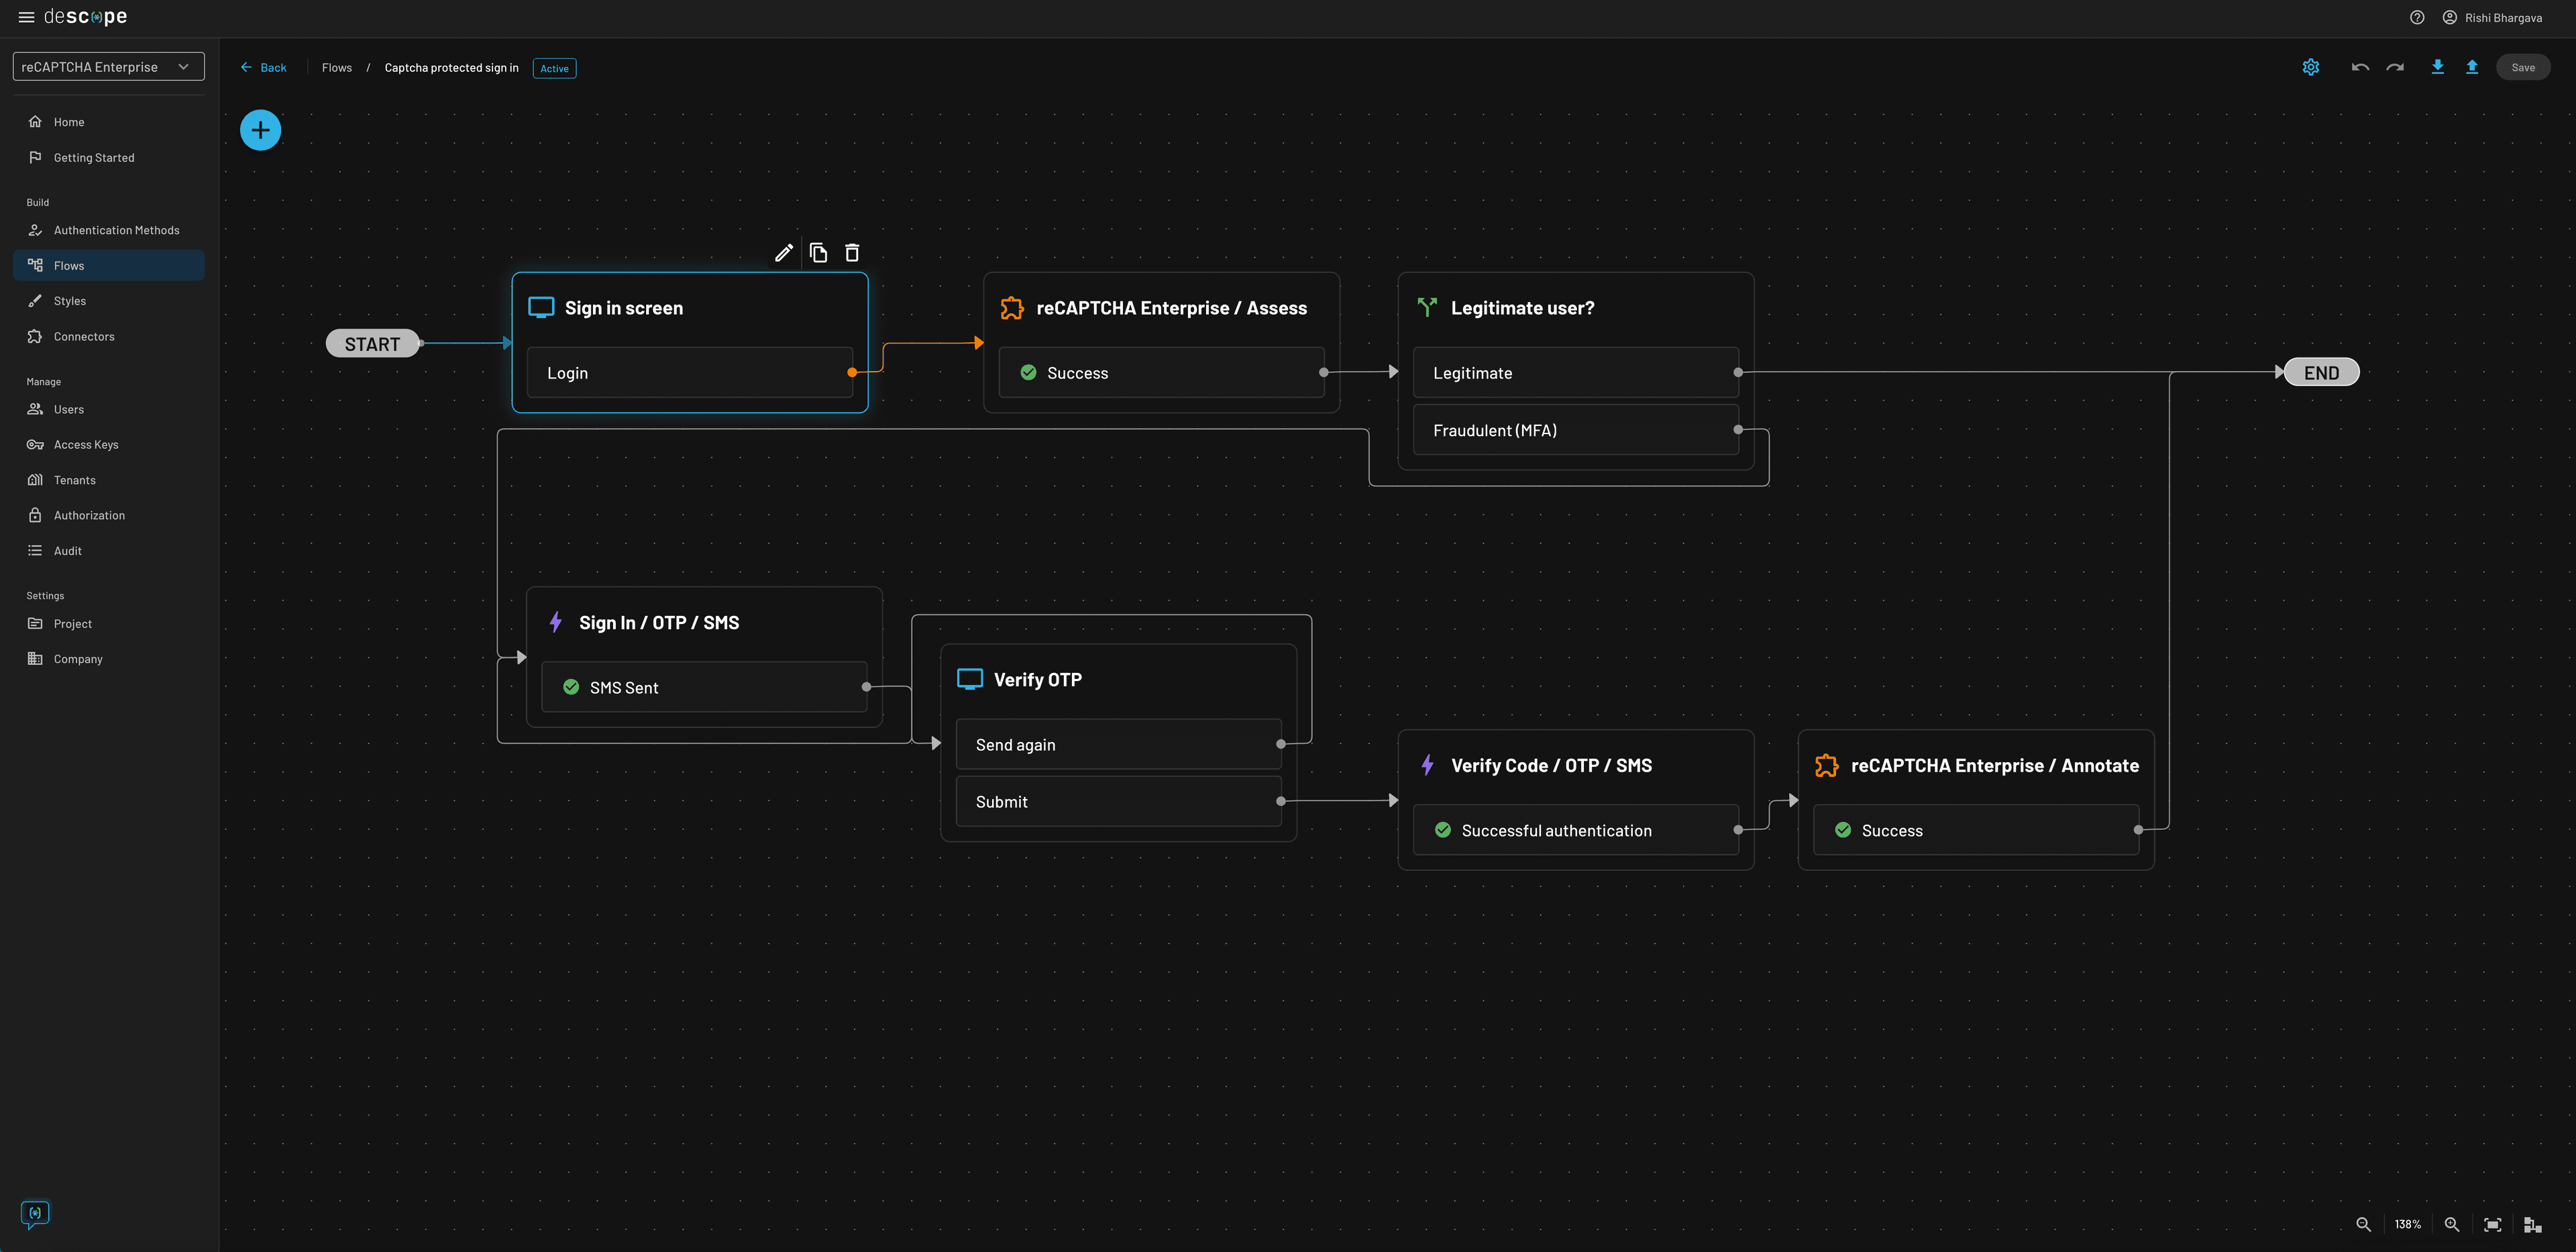Delete the Sign in screen step
The height and width of the screenshot is (1252, 2576).
pyautogui.click(x=852, y=253)
